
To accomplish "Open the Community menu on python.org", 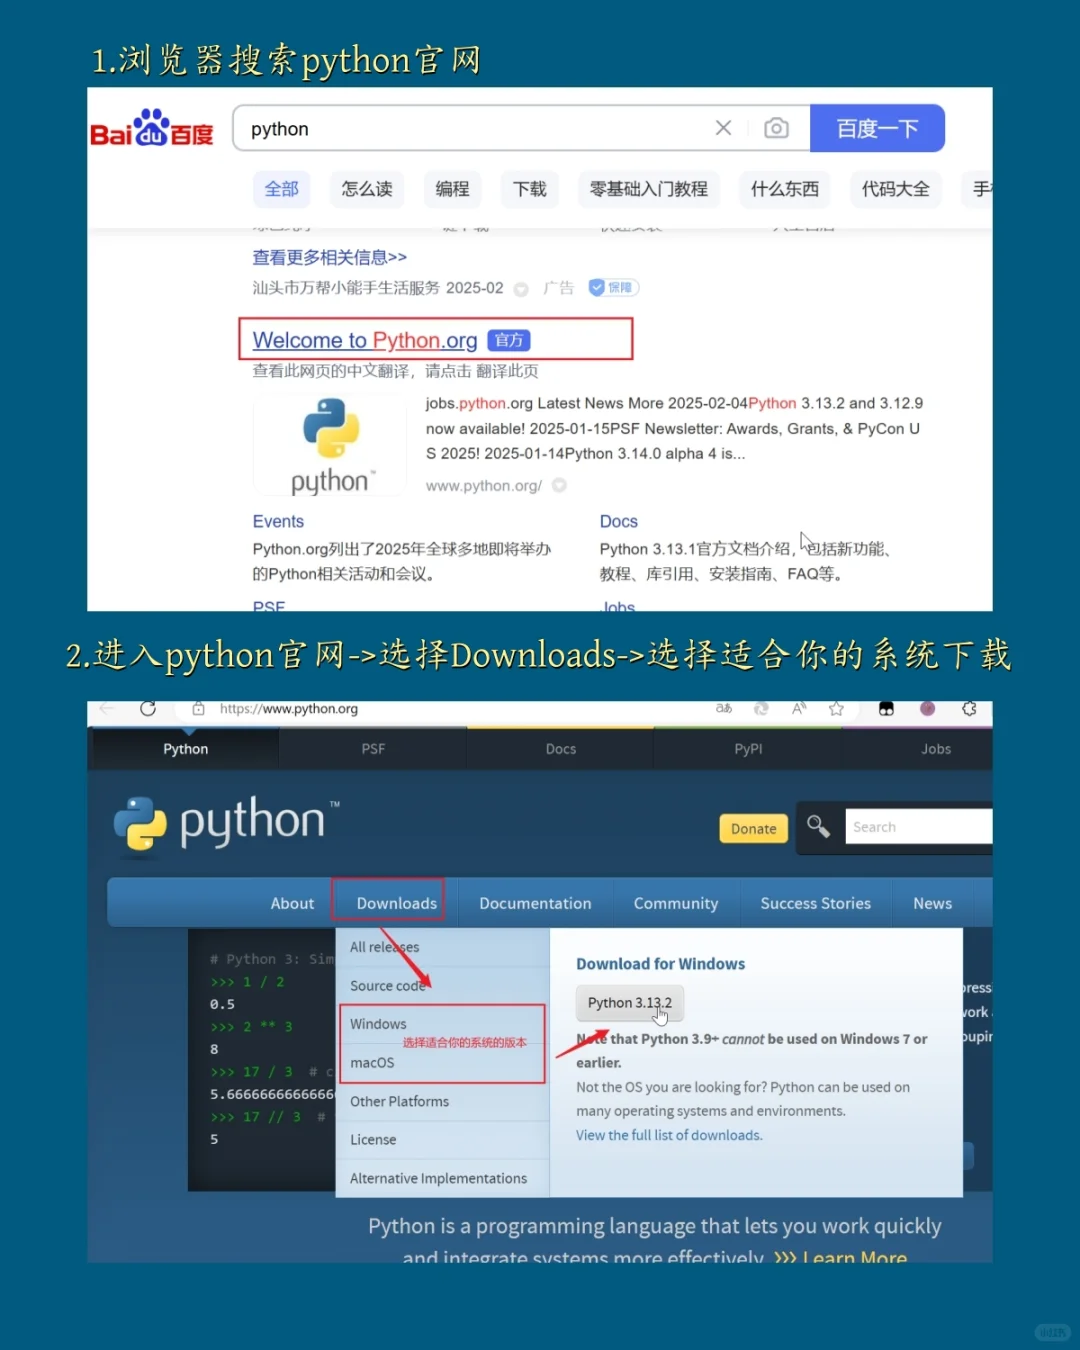I will coord(675,903).
